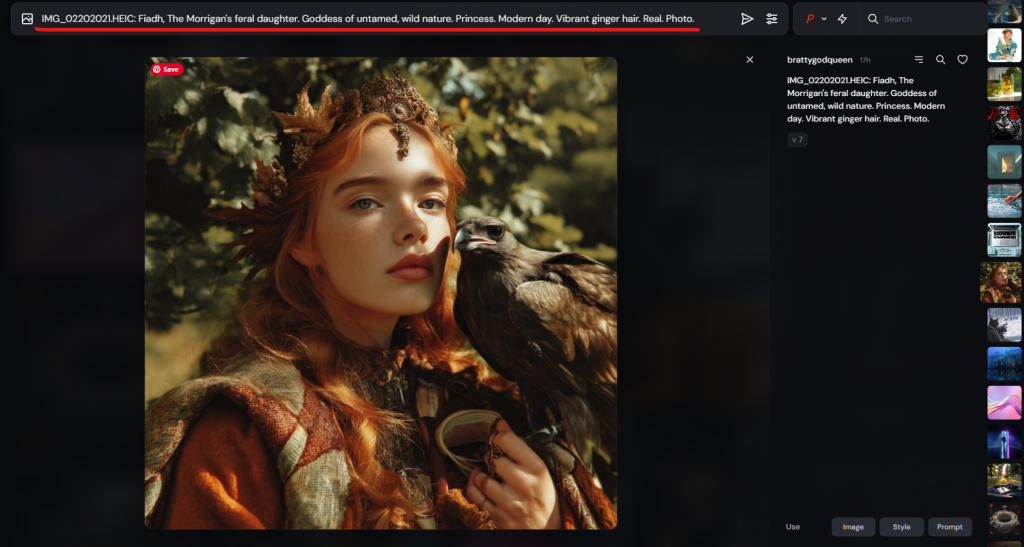Select the hand over pool water thumbnail

(1004, 201)
